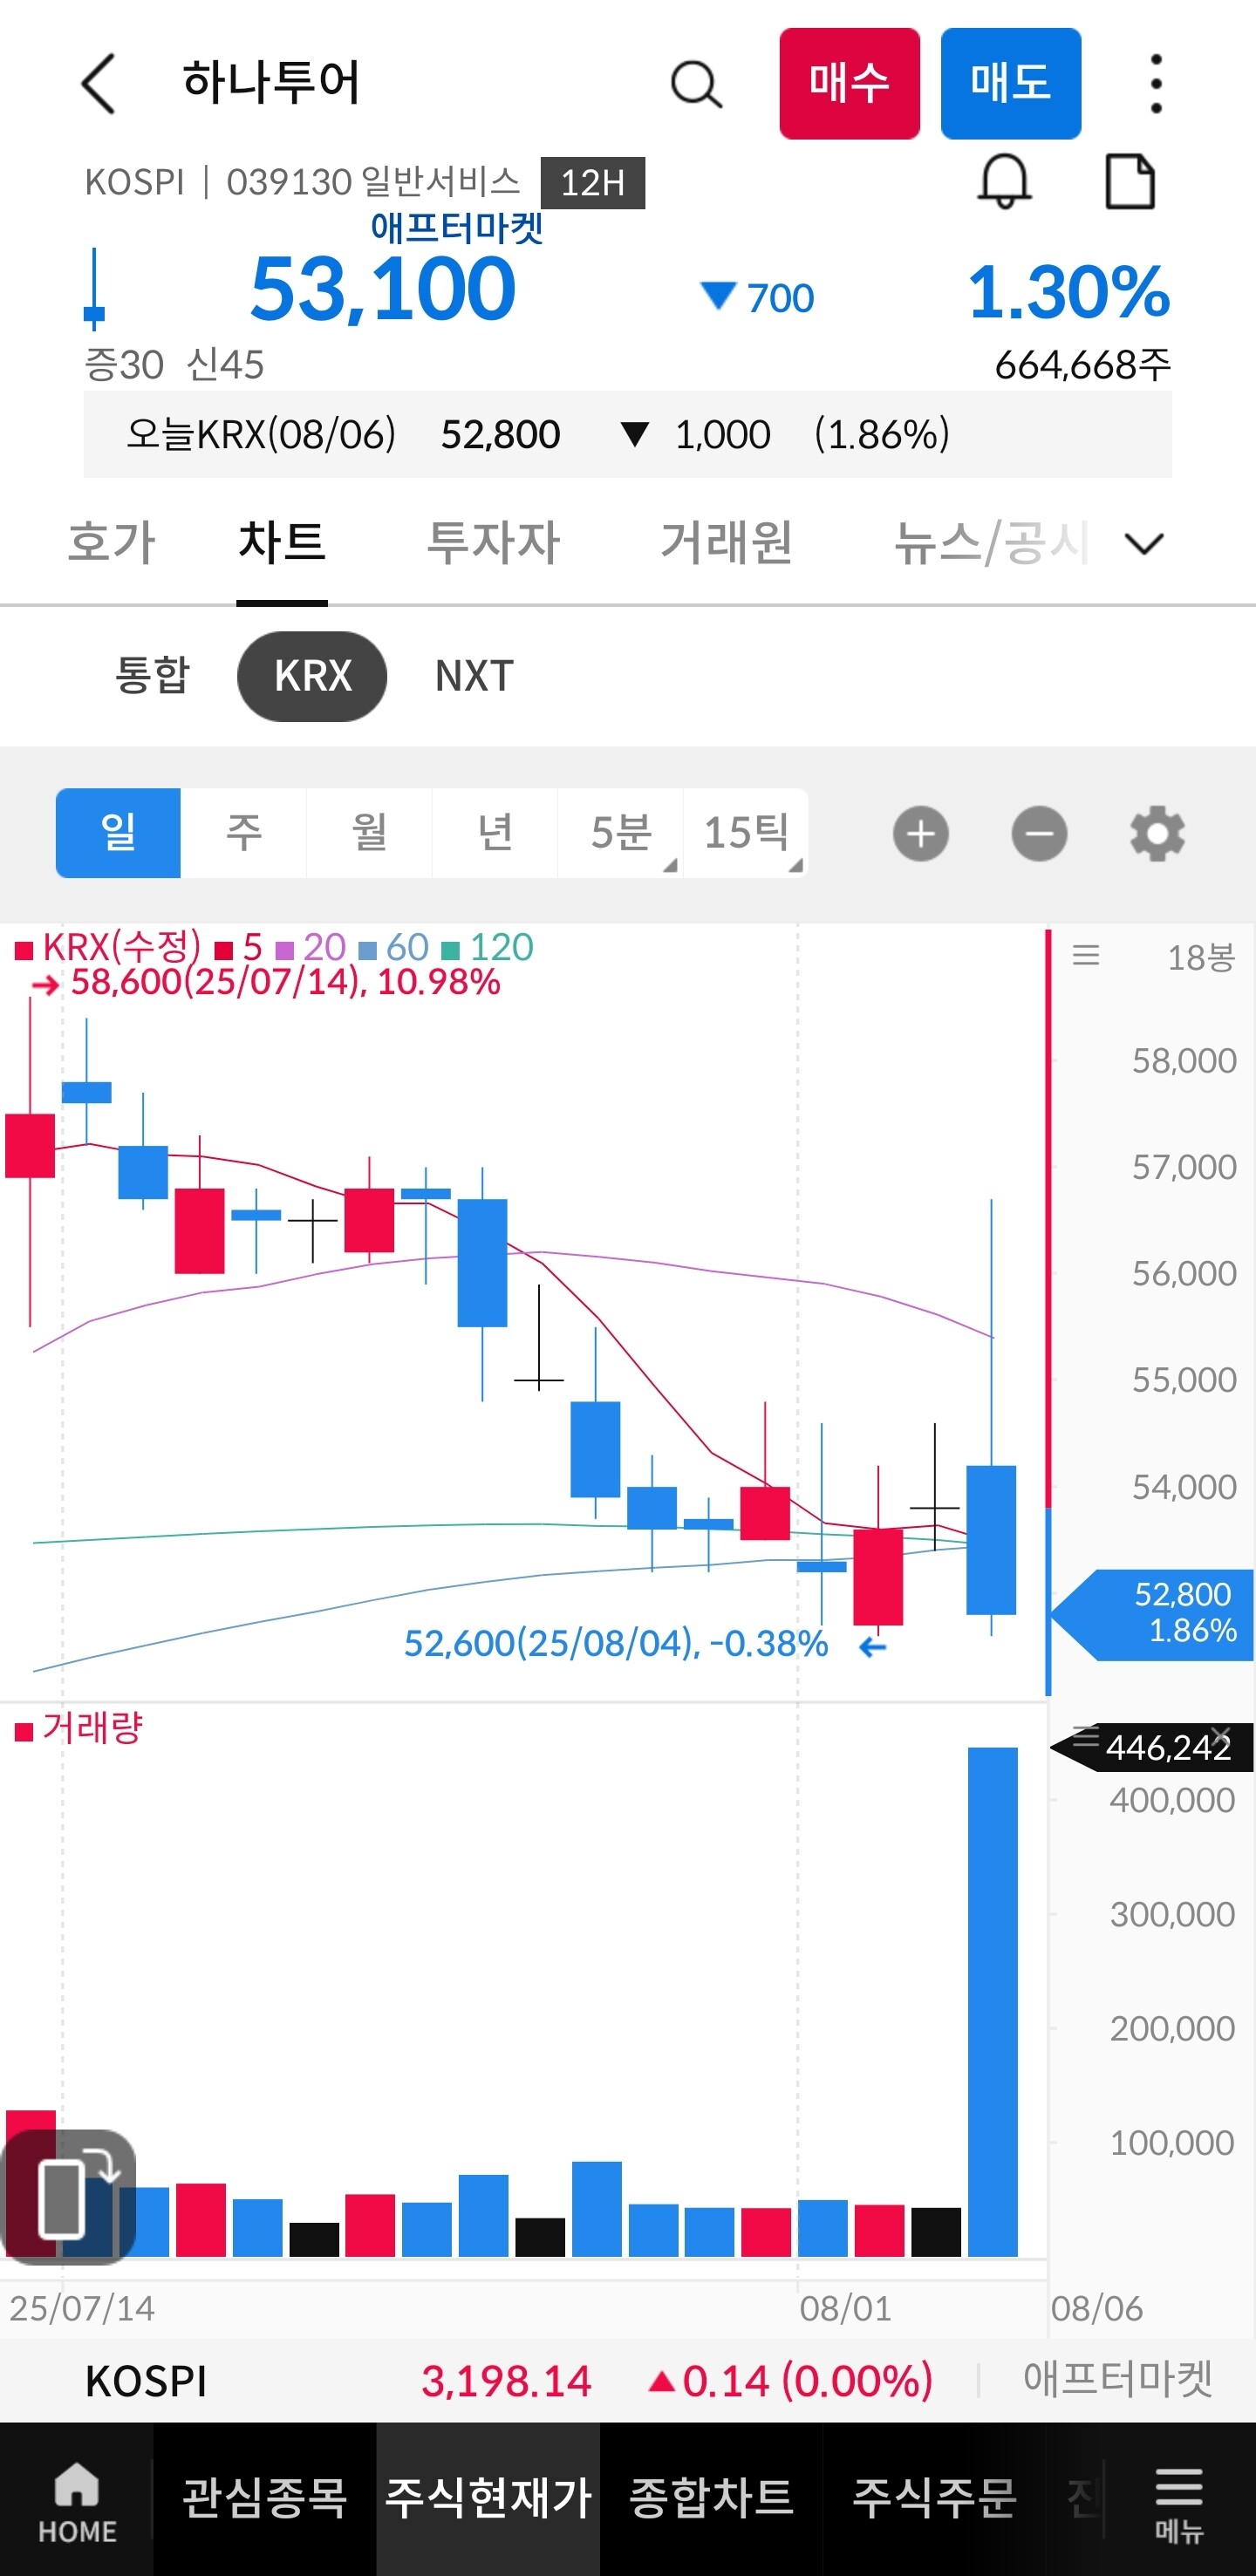The width and height of the screenshot is (1256, 2576).
Task: Select KRX market option
Action: click(x=312, y=676)
